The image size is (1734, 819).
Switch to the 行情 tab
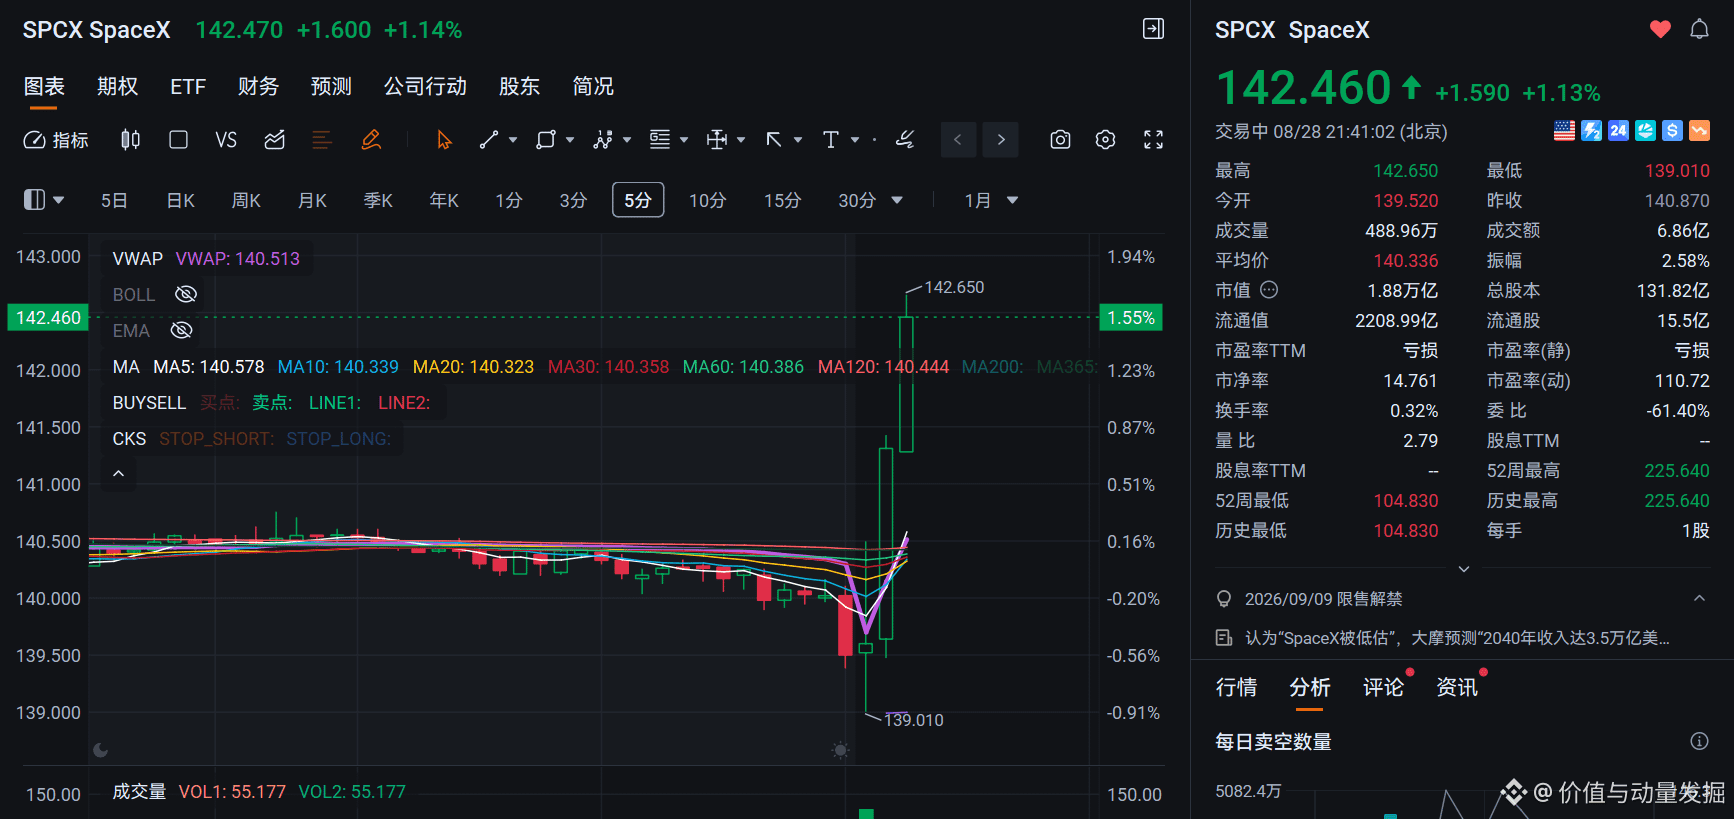(1236, 688)
